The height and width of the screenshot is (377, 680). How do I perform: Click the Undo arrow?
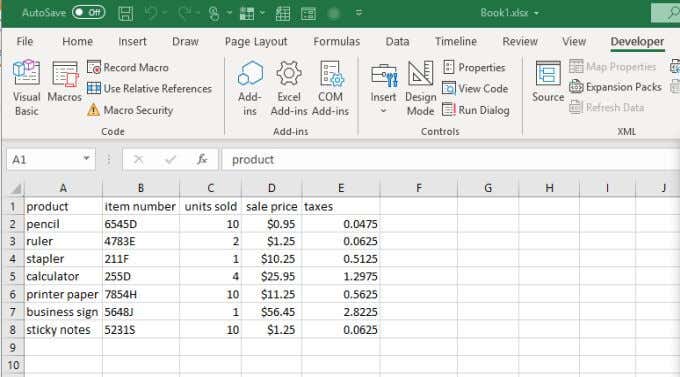[151, 13]
